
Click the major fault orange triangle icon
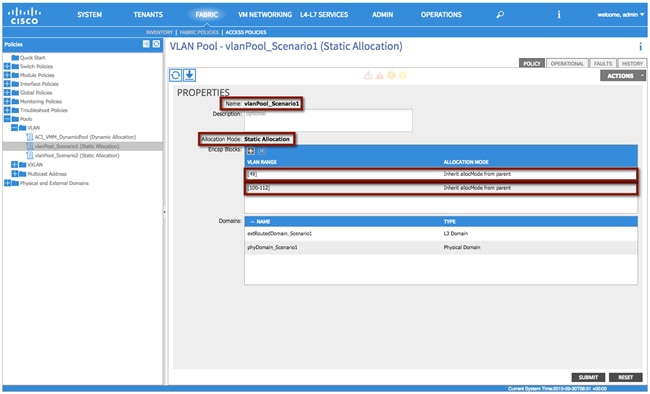click(379, 75)
